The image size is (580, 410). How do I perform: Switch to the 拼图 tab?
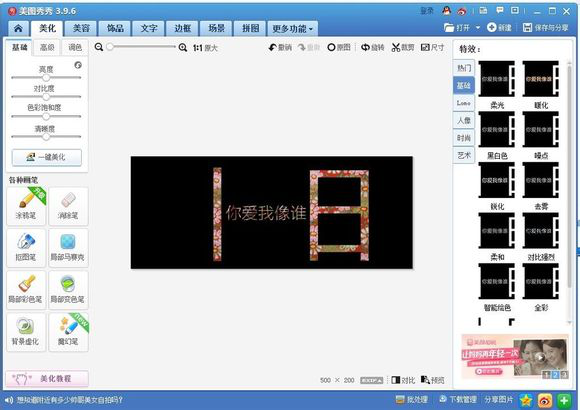250,28
